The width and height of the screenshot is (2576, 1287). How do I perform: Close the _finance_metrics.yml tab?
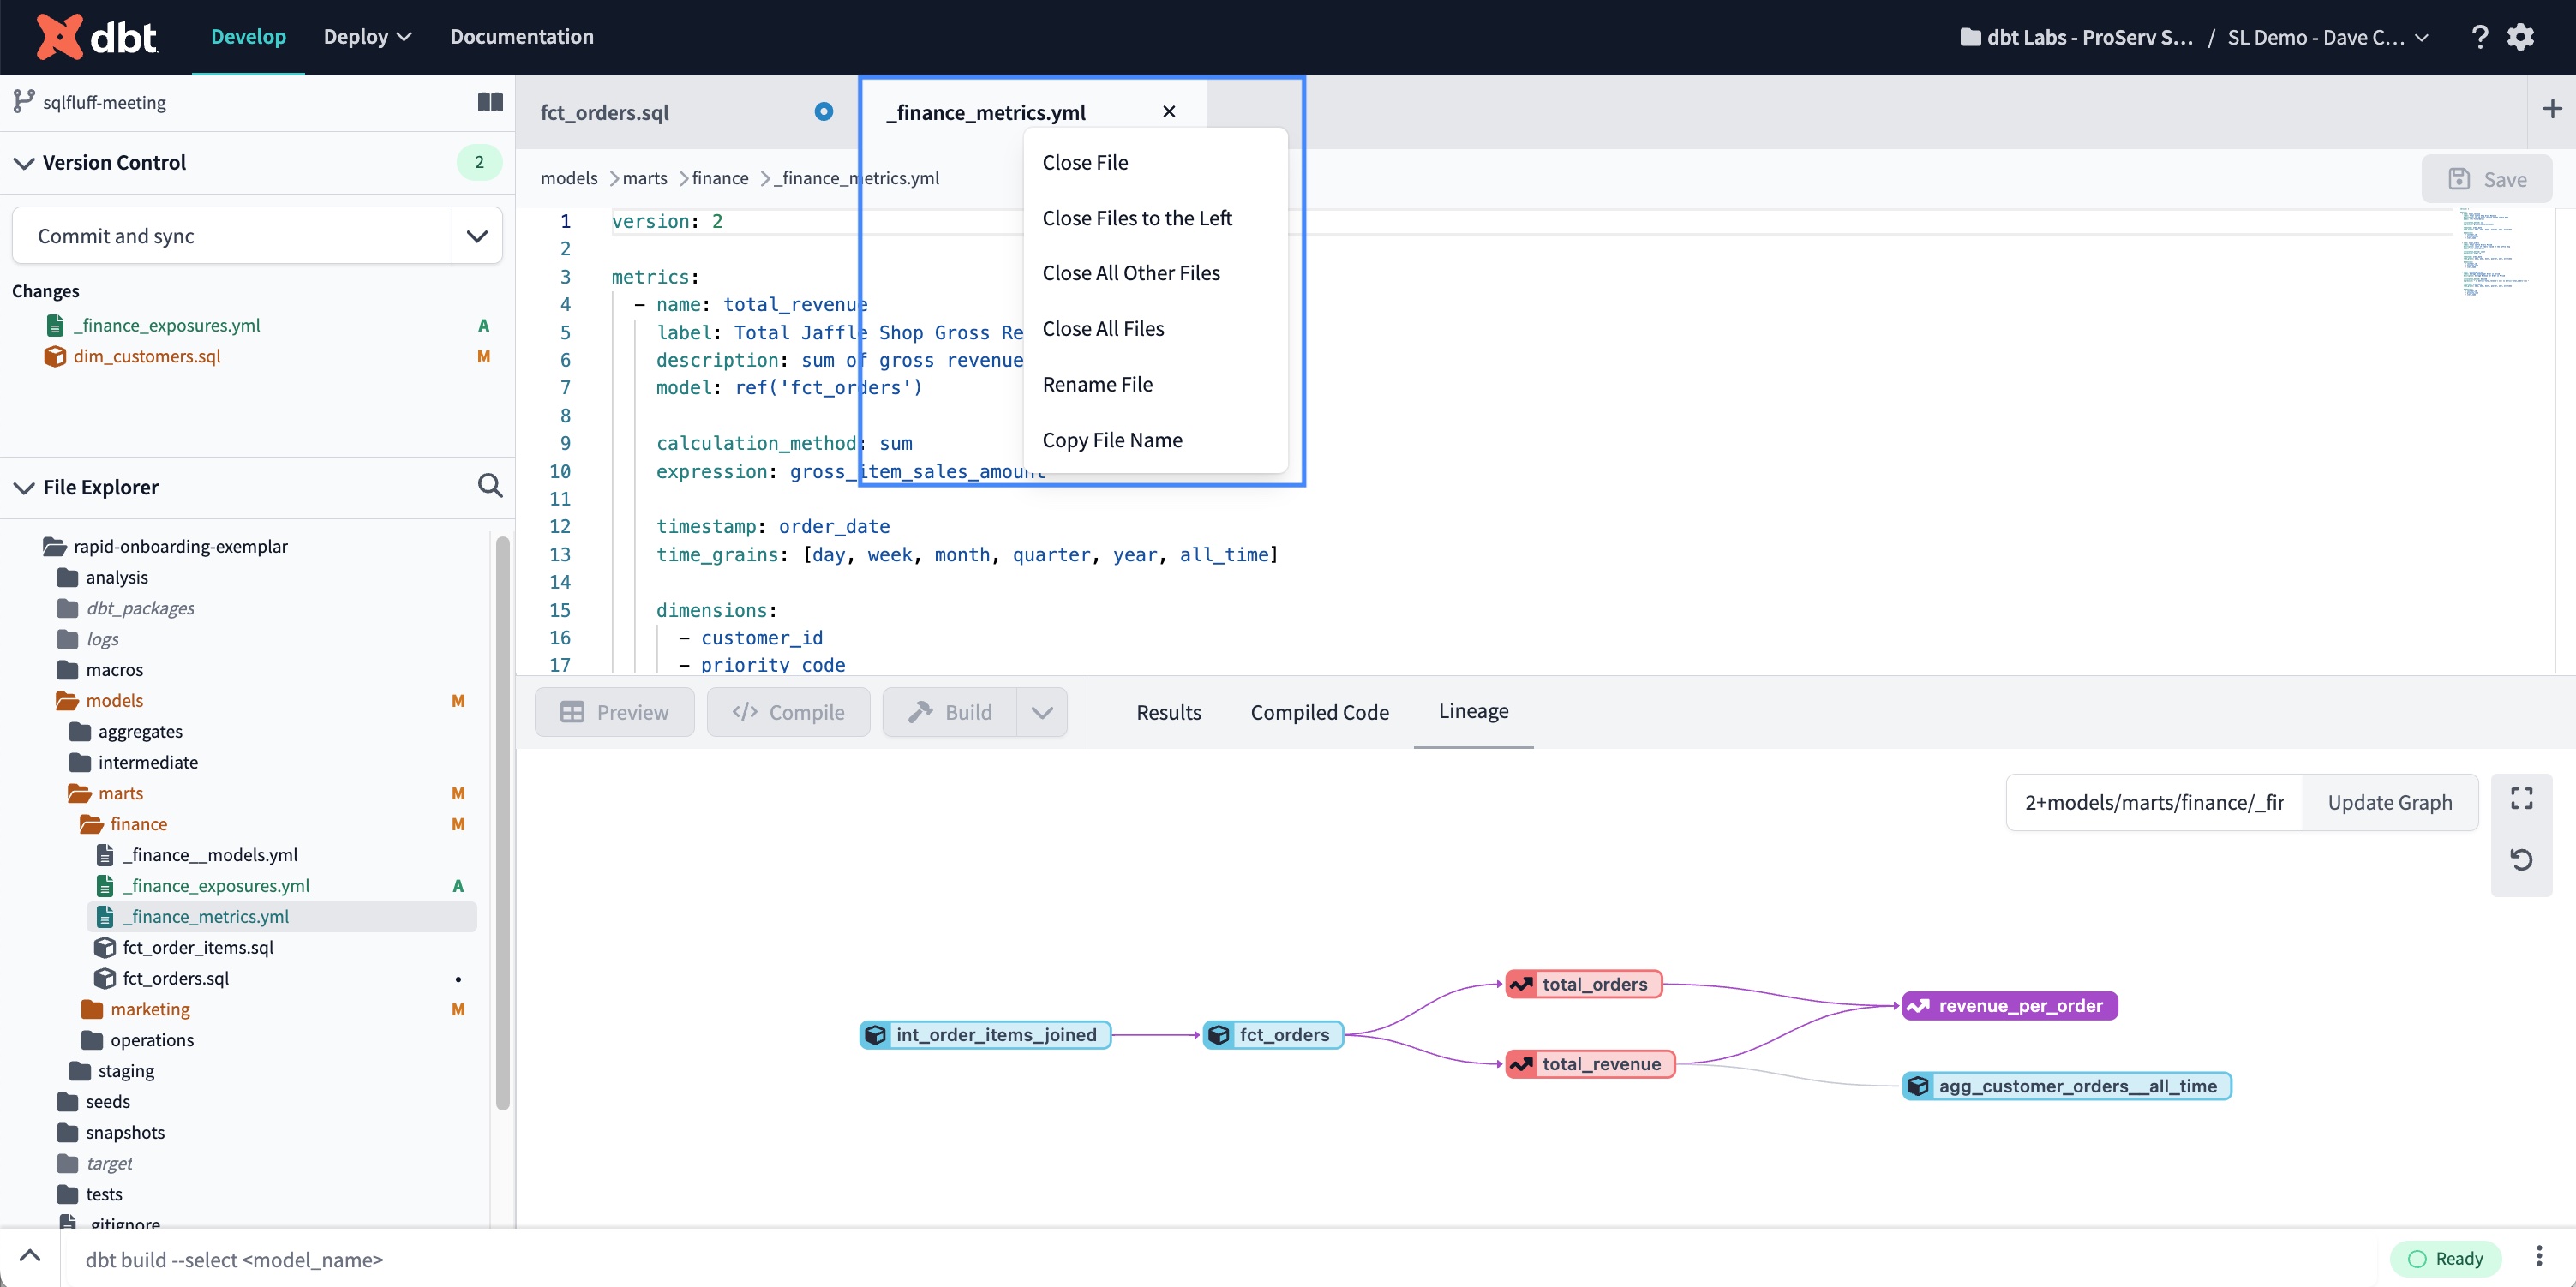pyautogui.click(x=1169, y=111)
